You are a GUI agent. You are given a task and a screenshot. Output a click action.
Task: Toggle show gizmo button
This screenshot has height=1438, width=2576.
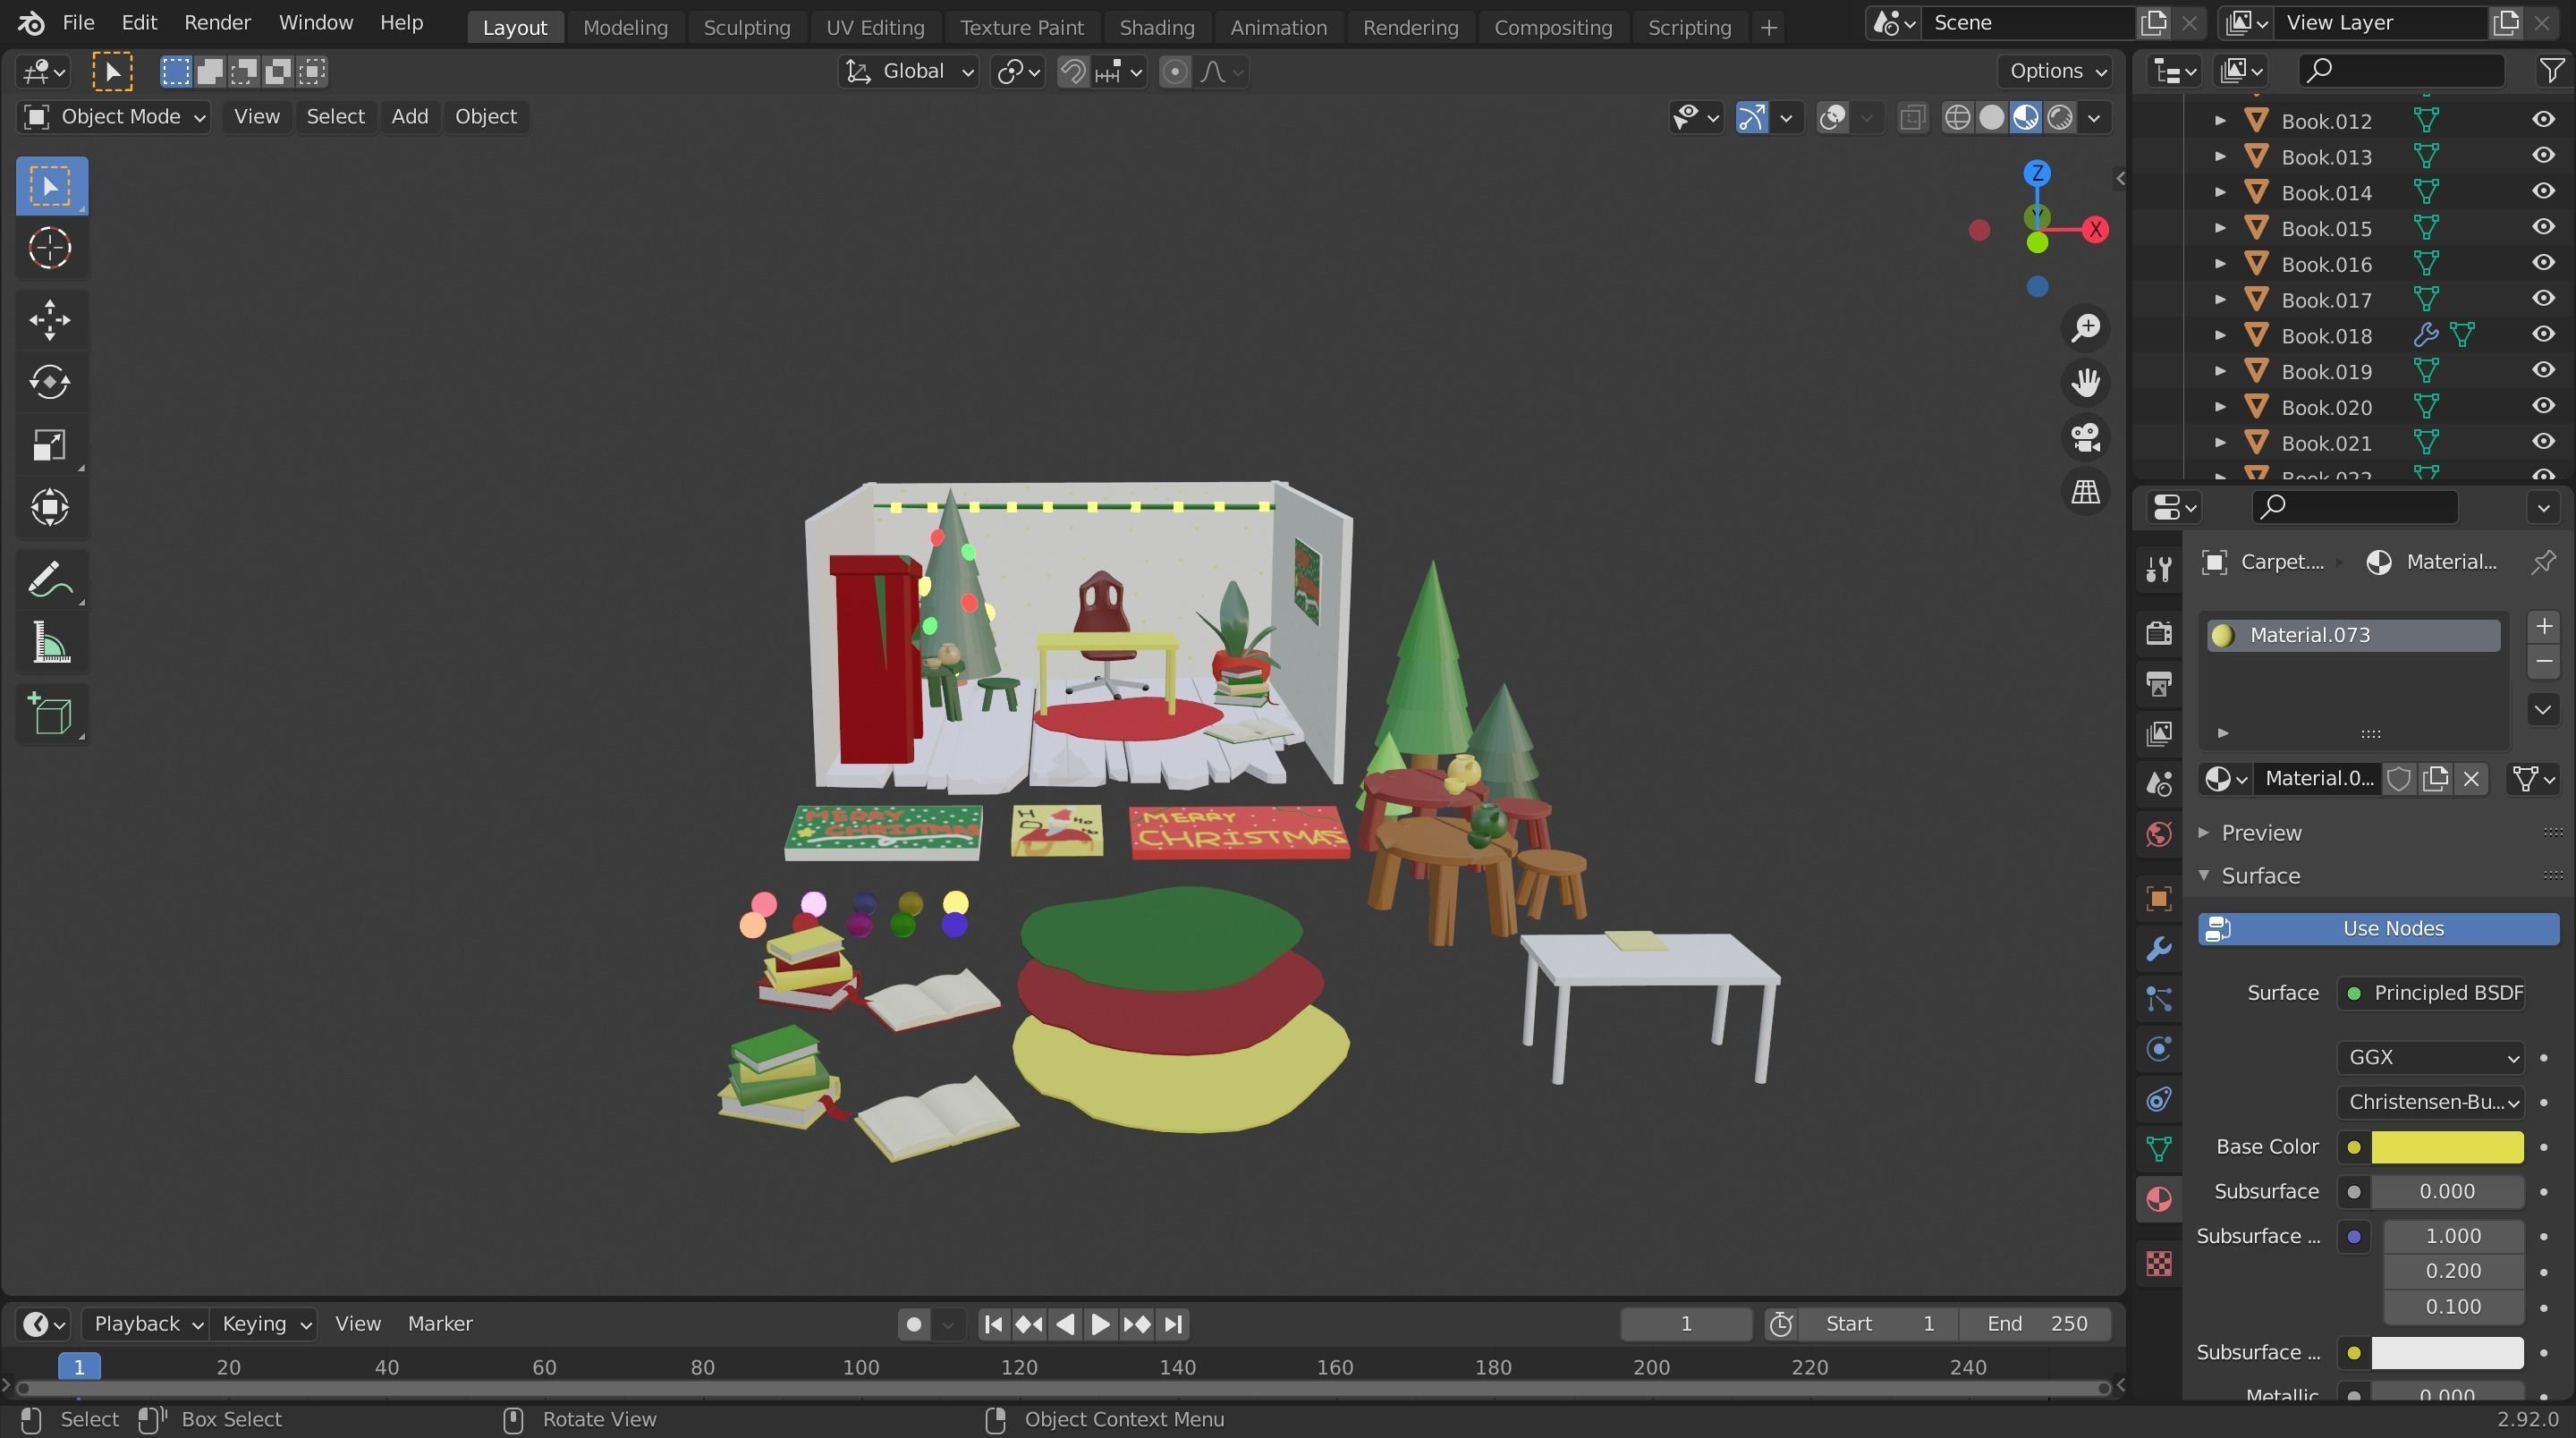point(1751,118)
